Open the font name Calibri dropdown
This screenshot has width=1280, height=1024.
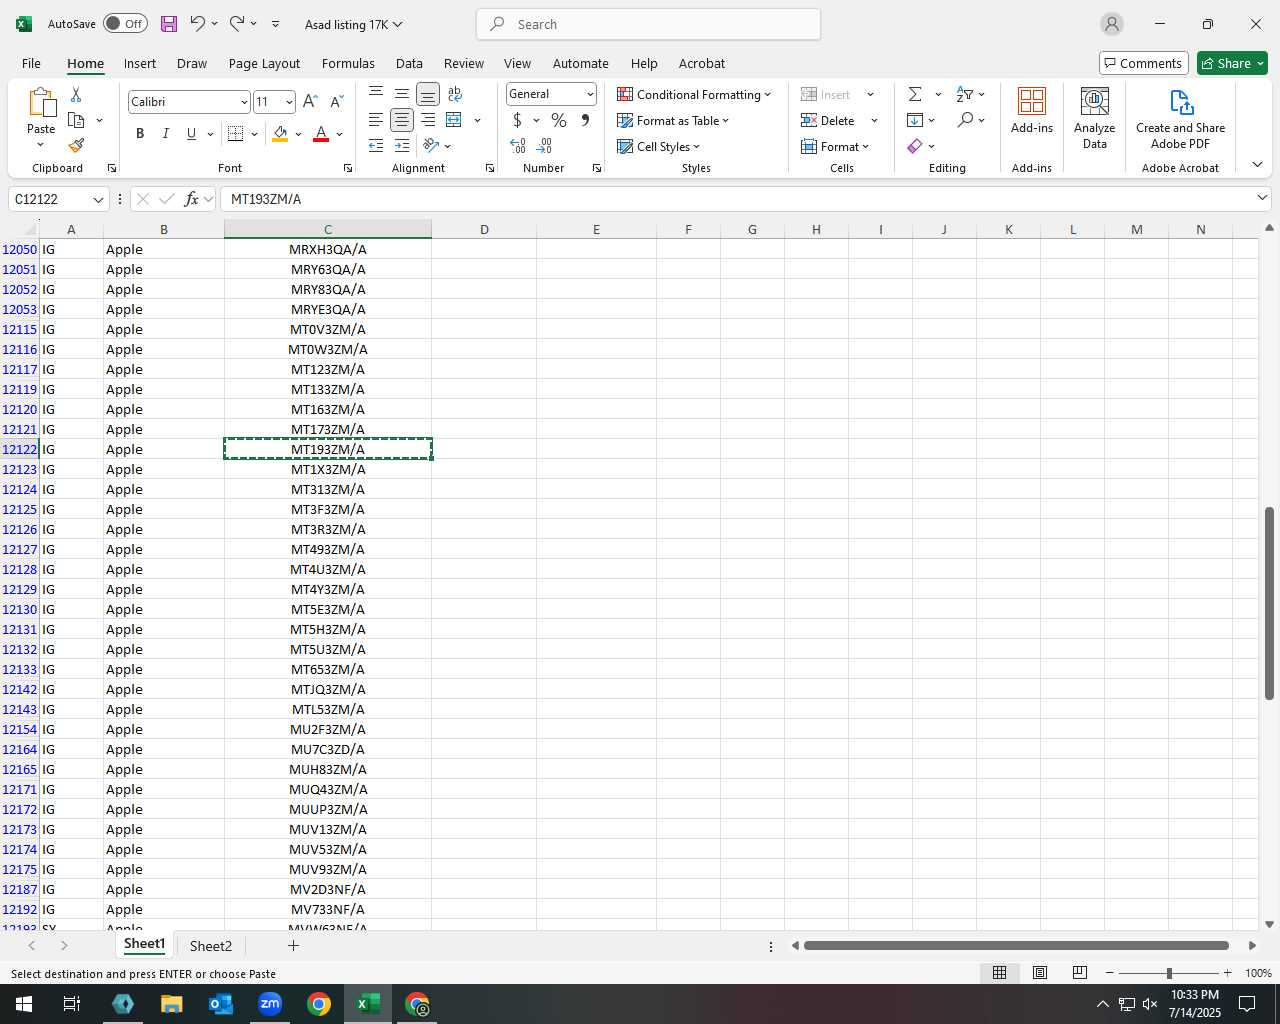(x=244, y=102)
